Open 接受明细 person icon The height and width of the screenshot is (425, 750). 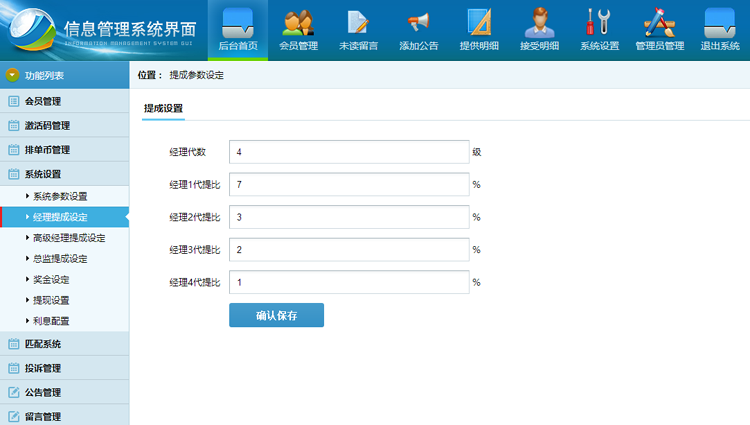coord(540,22)
